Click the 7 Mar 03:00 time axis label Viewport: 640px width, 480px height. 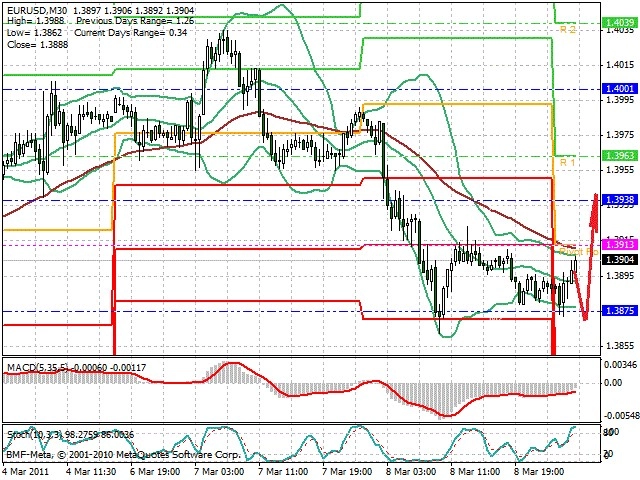[219, 471]
